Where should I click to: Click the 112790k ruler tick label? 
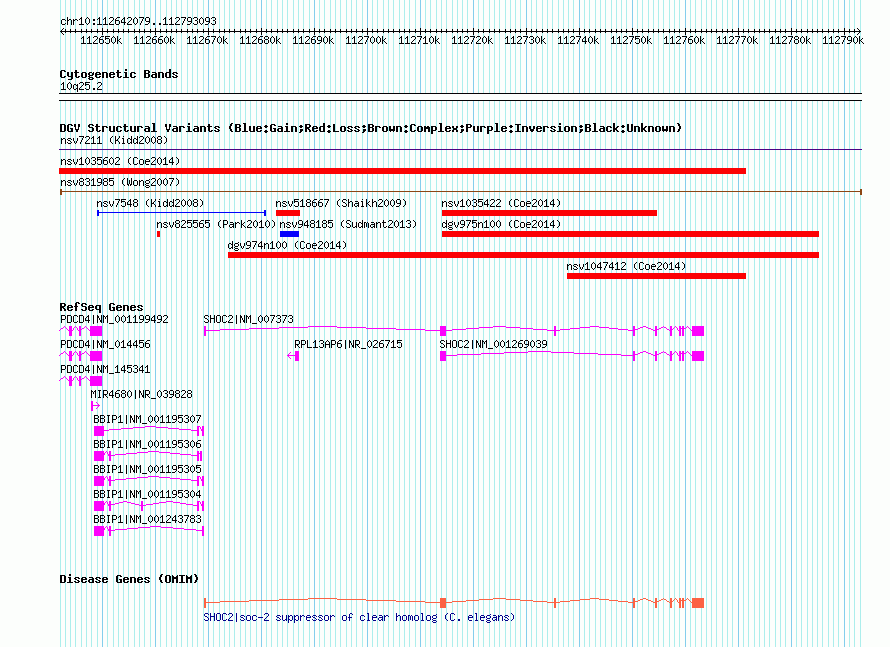tap(843, 40)
